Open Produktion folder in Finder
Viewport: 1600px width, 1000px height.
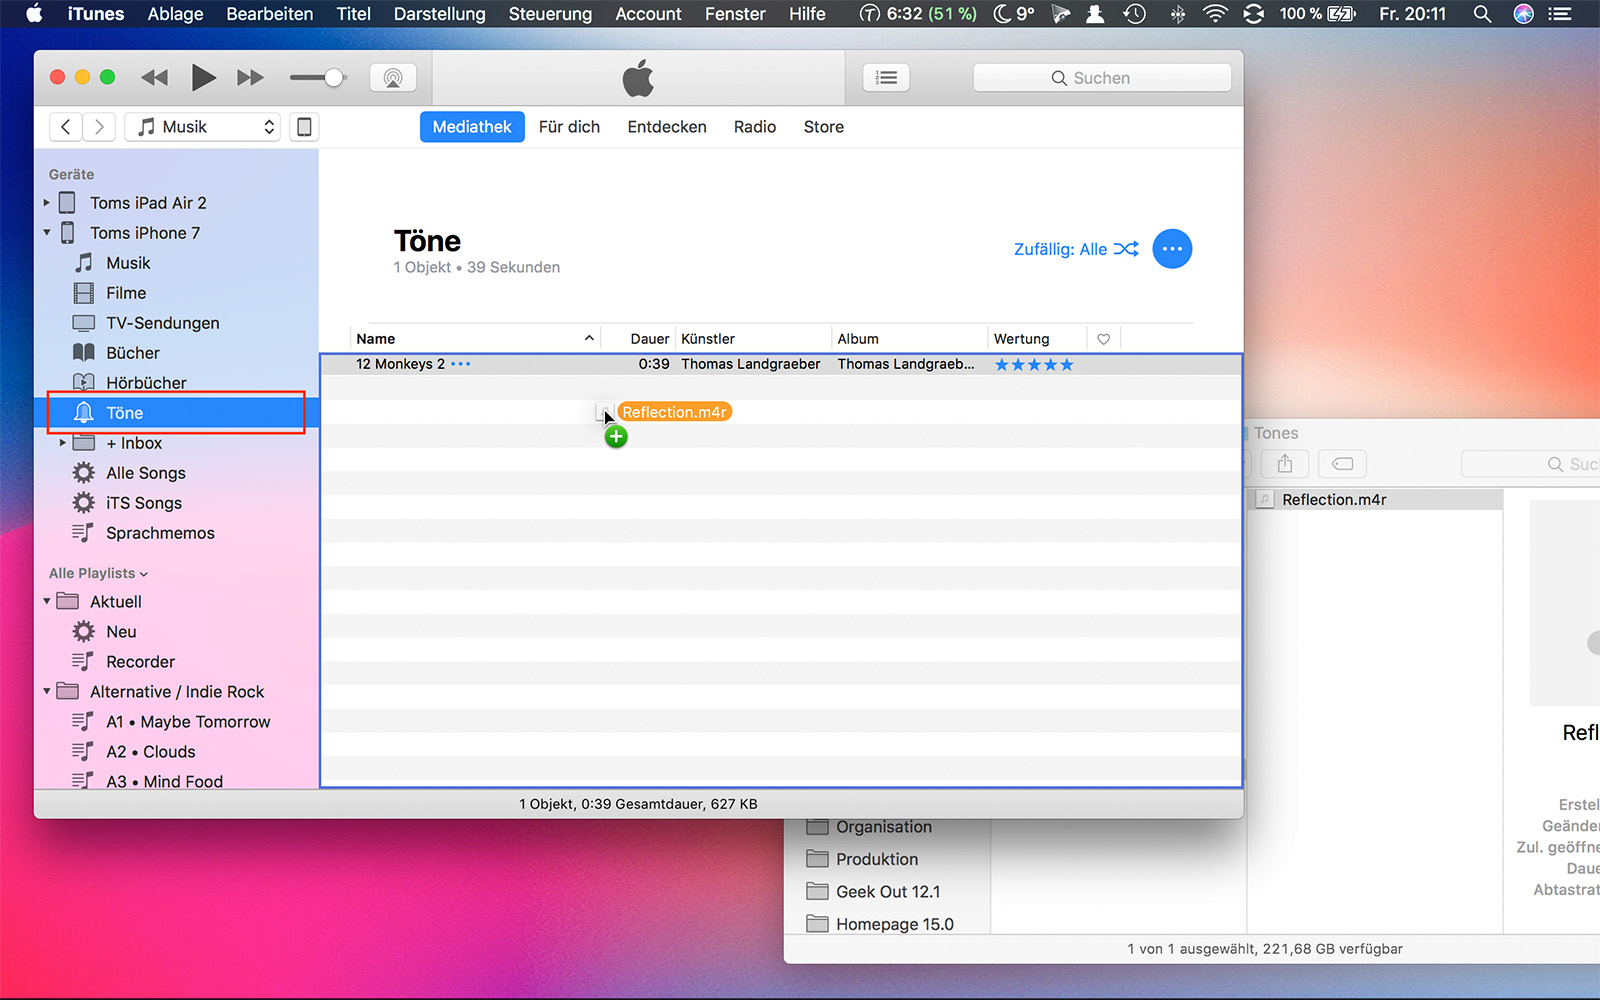pos(877,859)
